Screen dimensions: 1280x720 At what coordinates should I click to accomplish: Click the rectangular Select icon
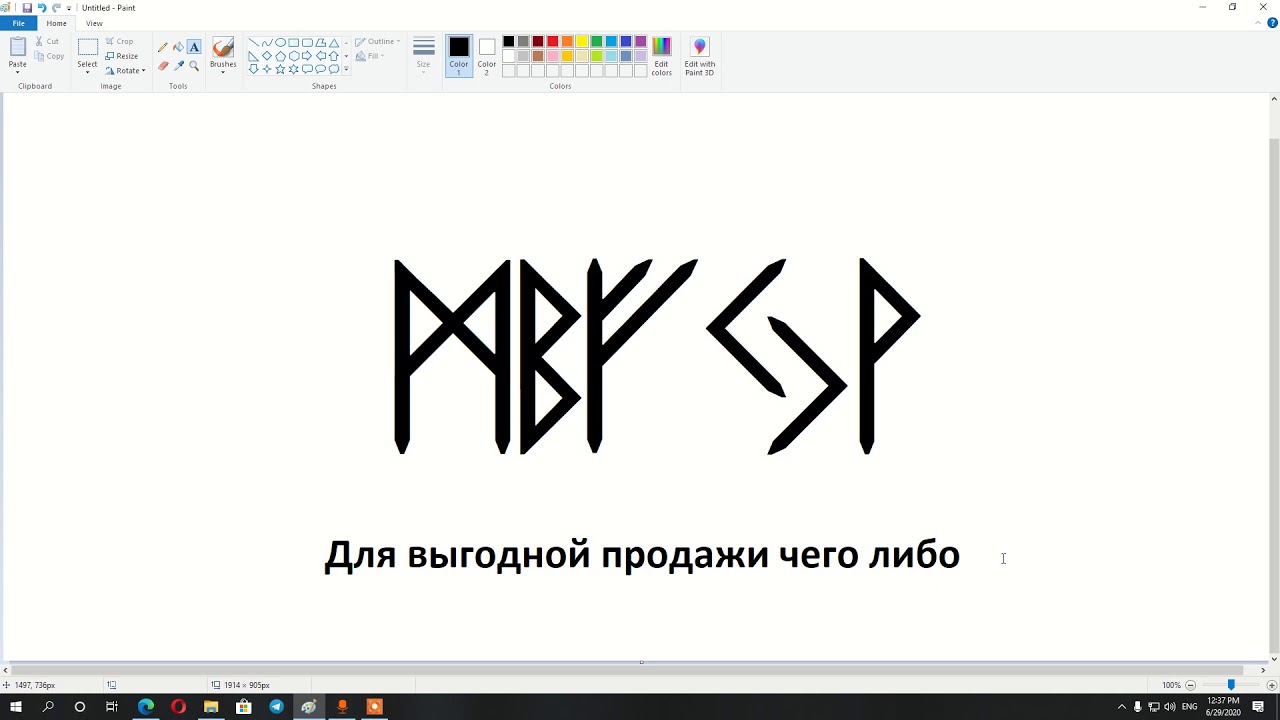(88, 48)
